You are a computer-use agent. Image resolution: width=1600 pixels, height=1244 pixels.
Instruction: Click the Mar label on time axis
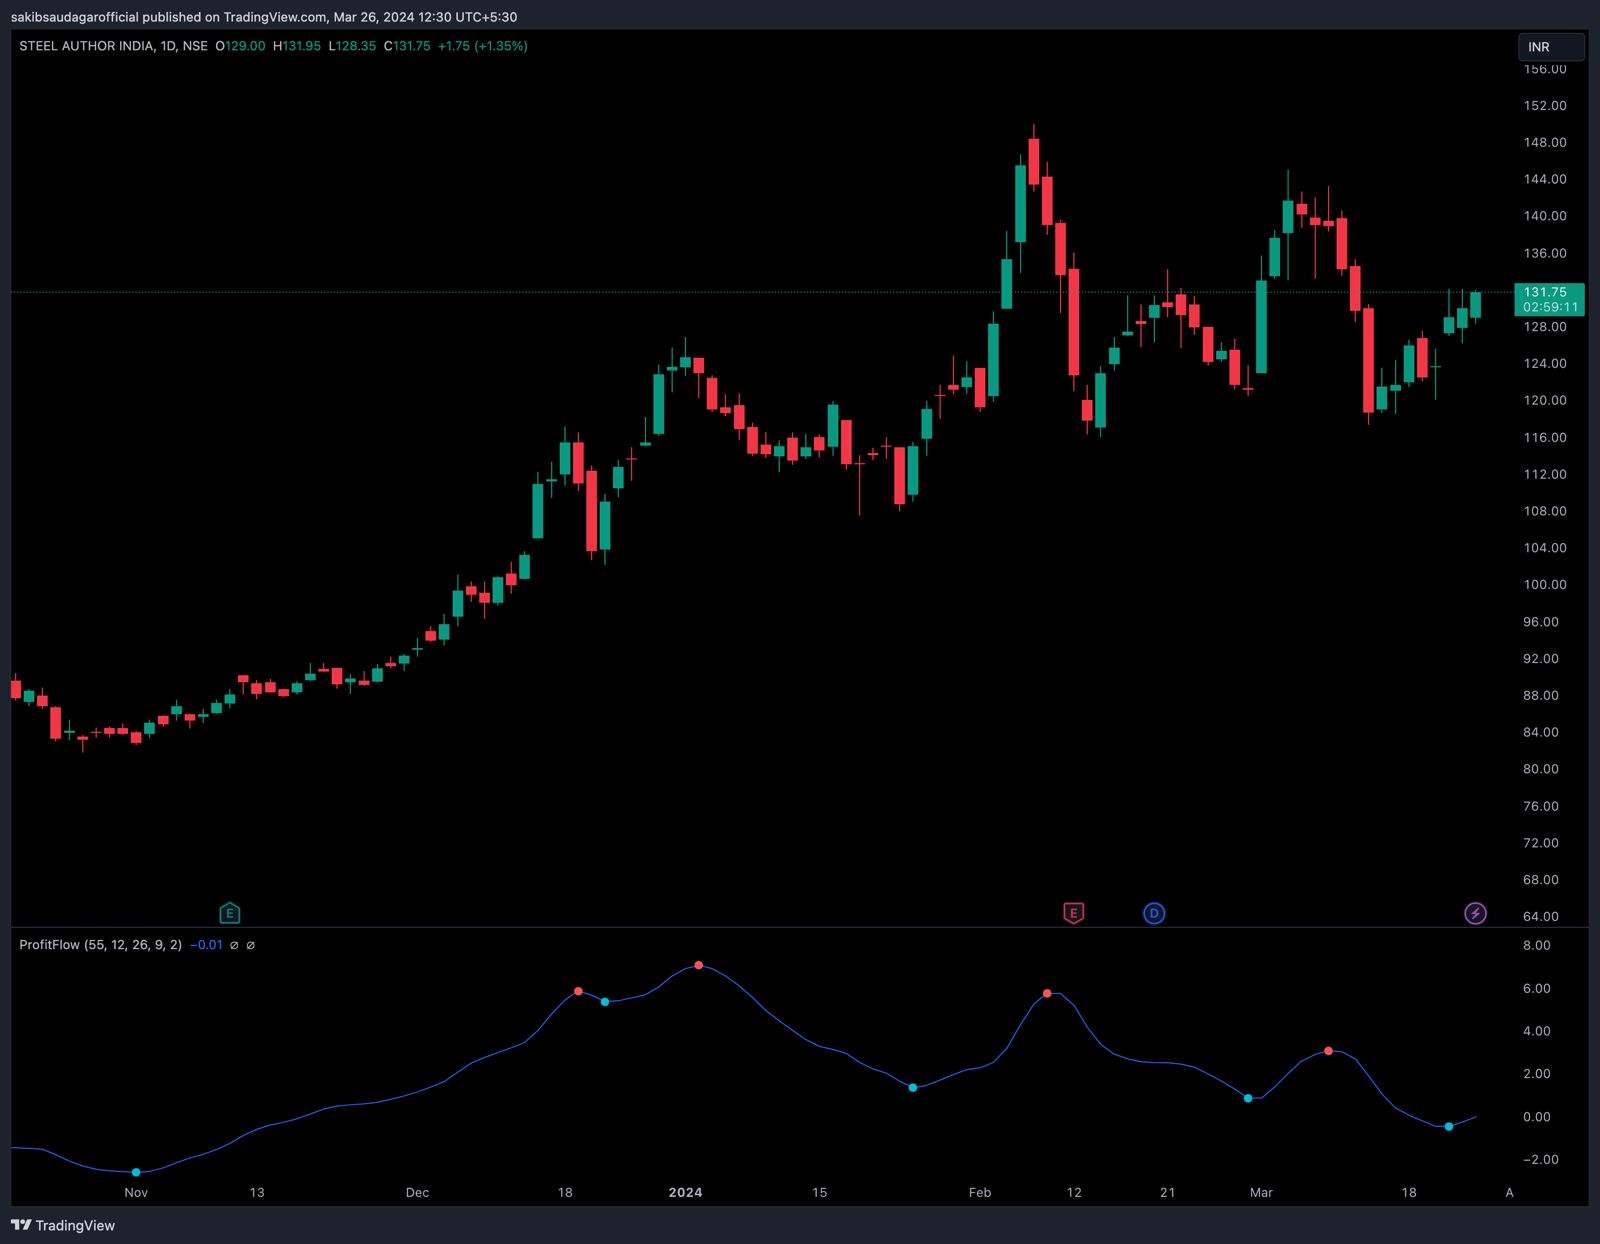1261,1192
